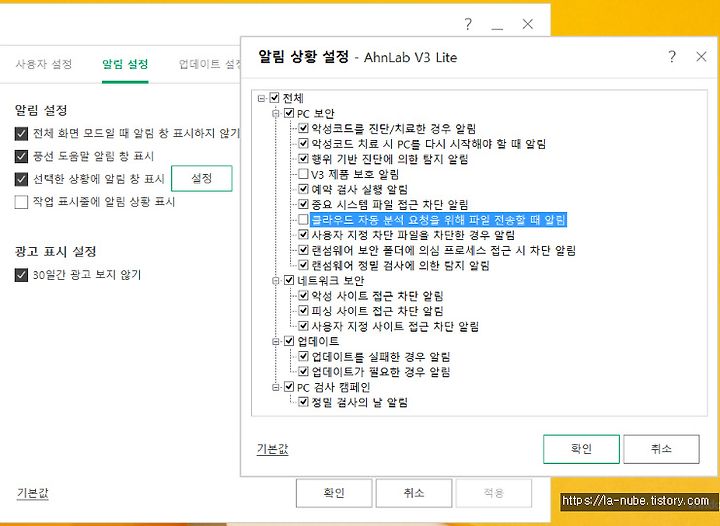Close the background settings window
Screen dimensions: 720x526
tap(528, 24)
